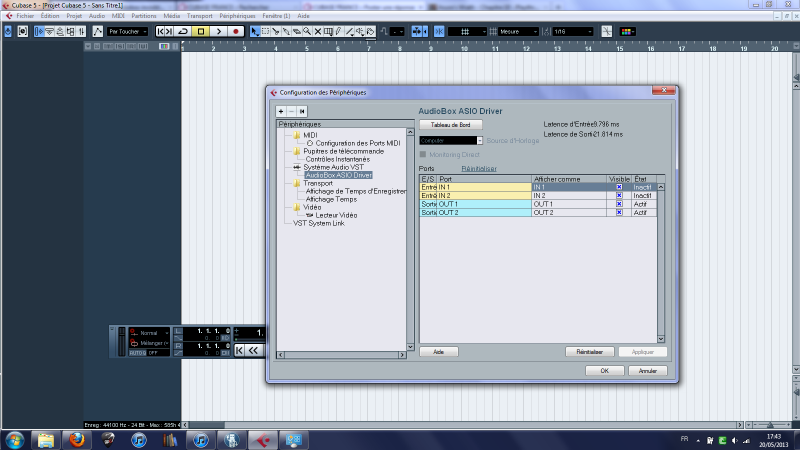Toggle Snap to Zero Crossing button

pos(607,32)
